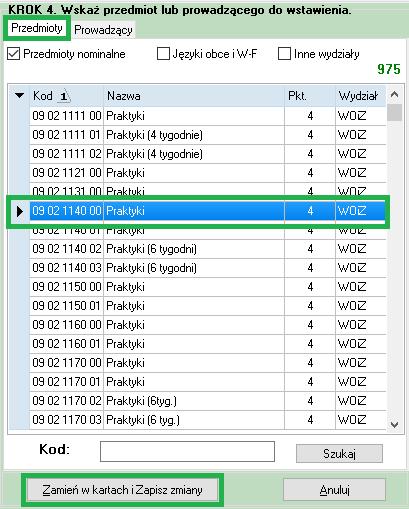Select the row with code 09 02 1170 00
The height and width of the screenshot is (509, 409).
tap(208, 363)
